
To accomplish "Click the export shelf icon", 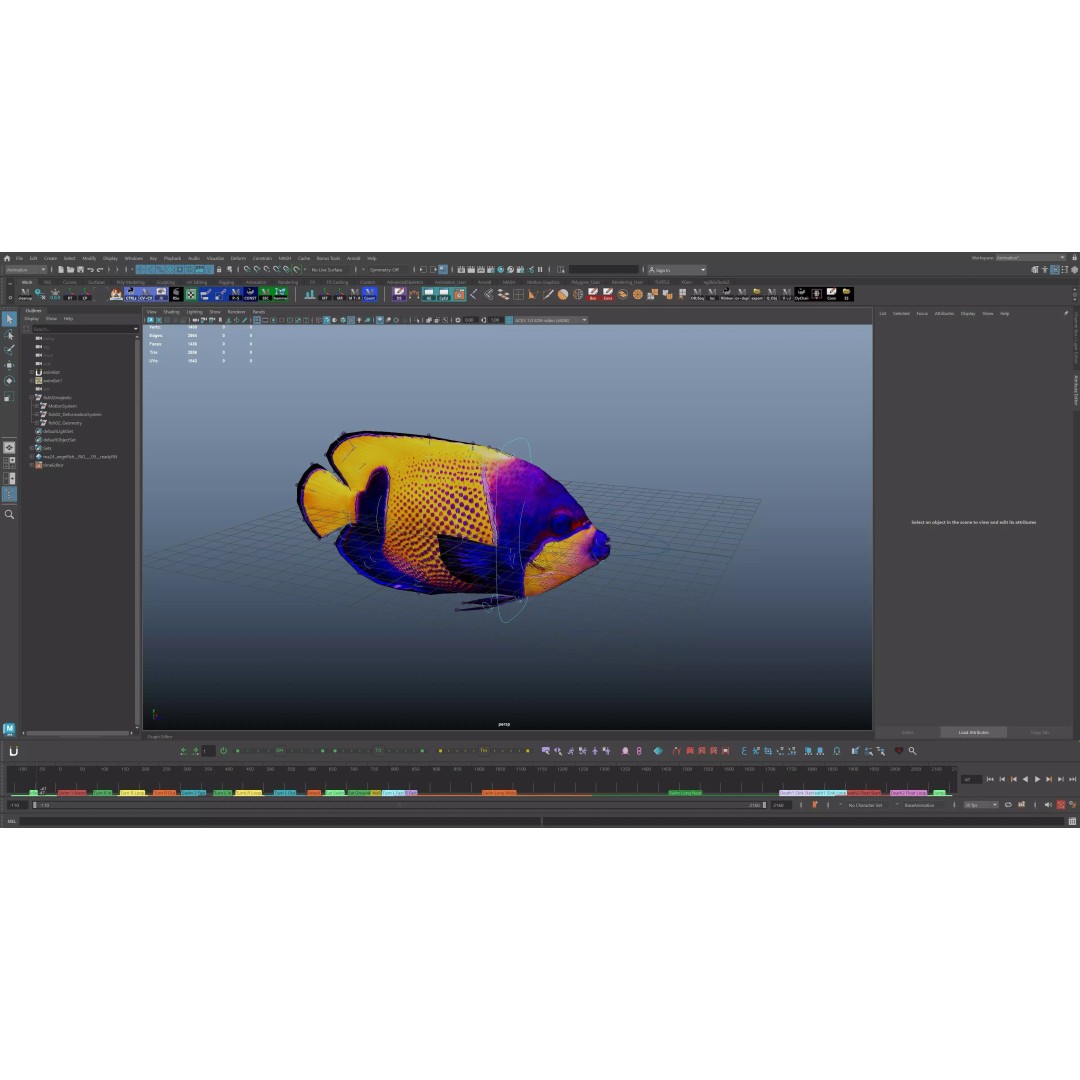I will coord(756,294).
